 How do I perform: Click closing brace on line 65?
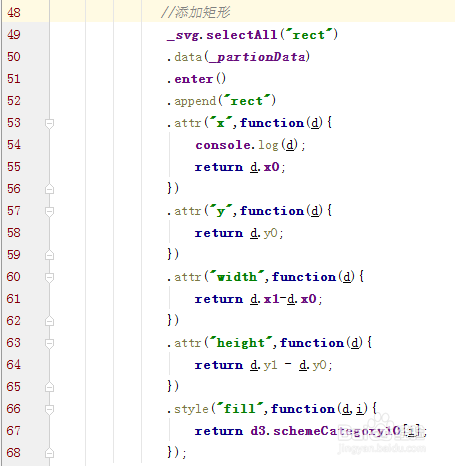pyautogui.click(x=170, y=386)
